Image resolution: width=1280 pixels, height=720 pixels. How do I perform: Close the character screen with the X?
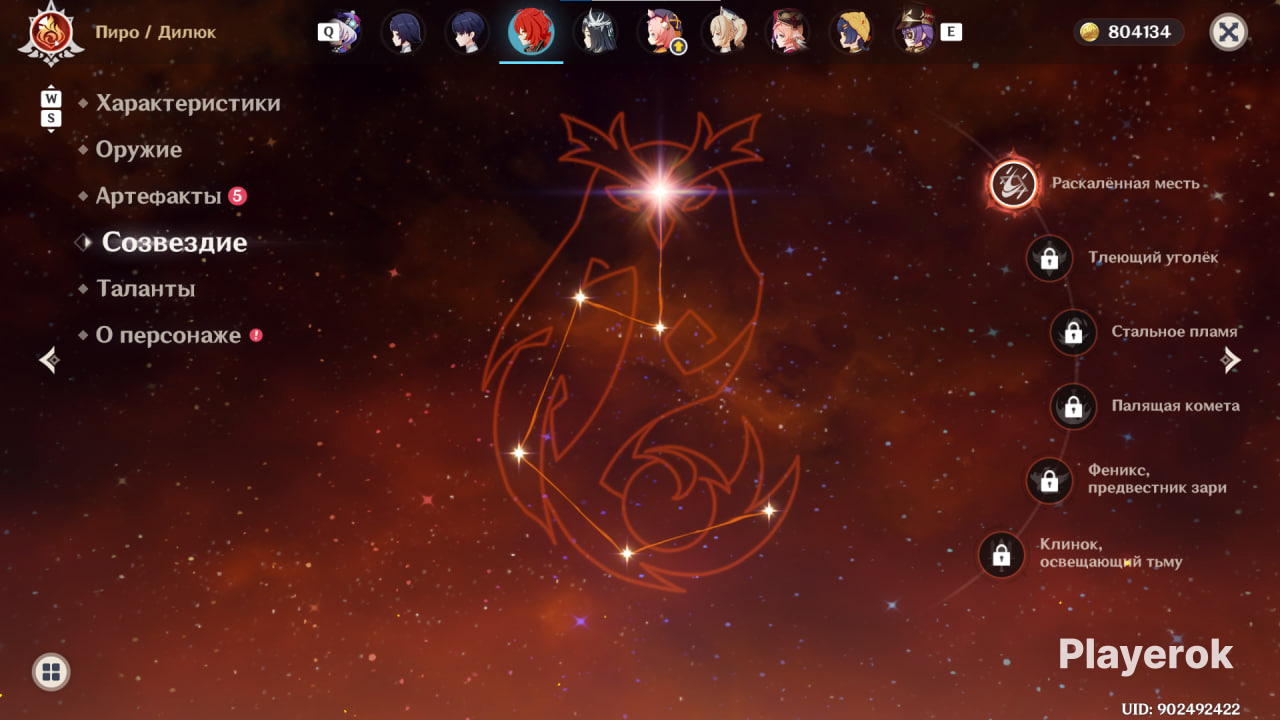1229,32
